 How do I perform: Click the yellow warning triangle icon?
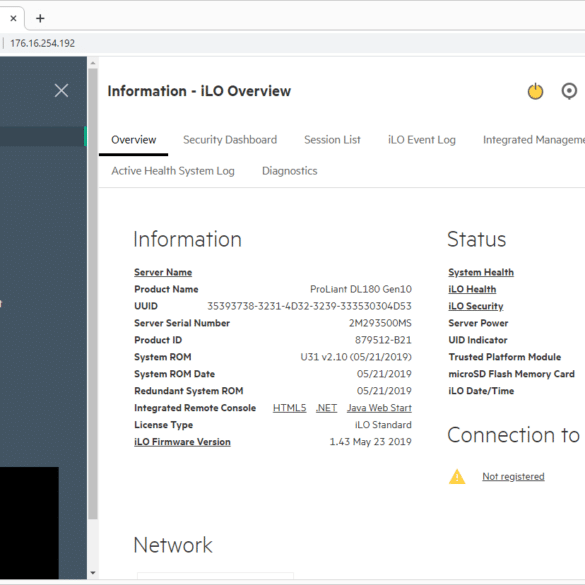[457, 476]
